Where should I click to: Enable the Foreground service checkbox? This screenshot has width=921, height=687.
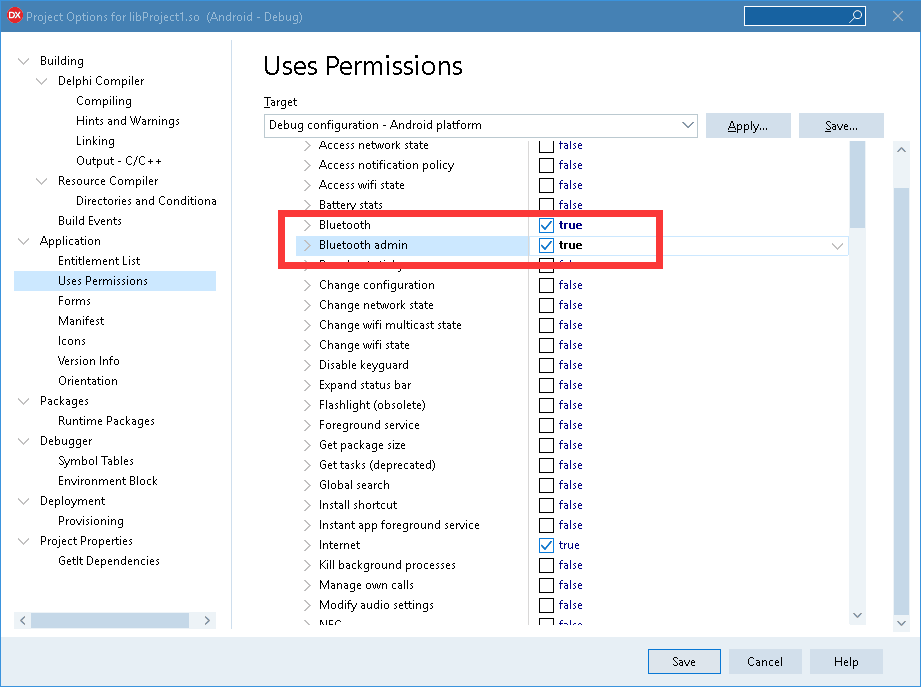pos(546,425)
